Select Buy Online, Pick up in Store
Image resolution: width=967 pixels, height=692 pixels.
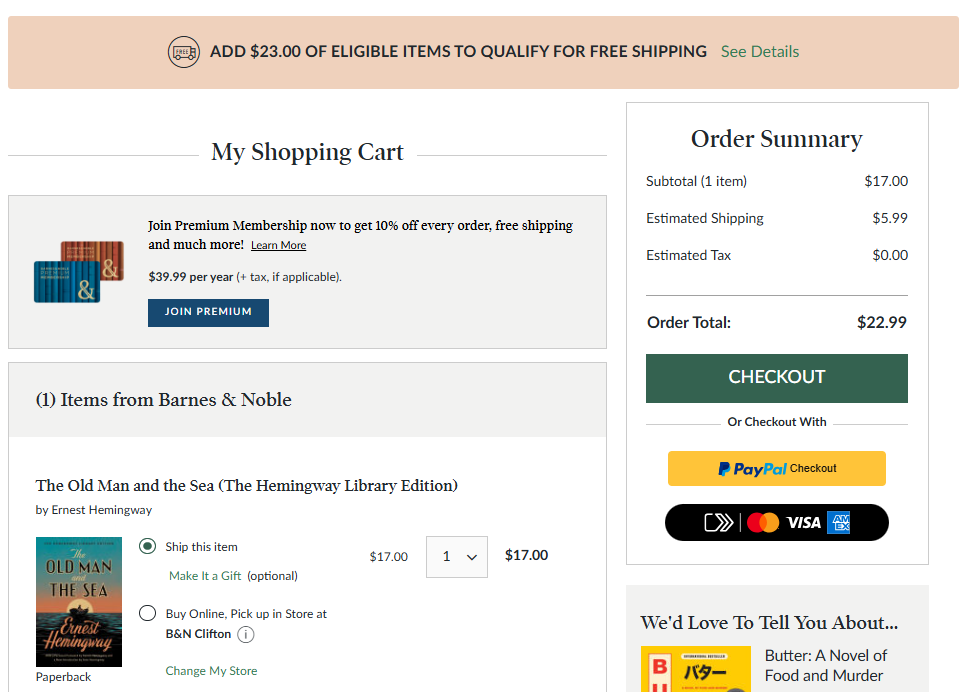[147, 613]
